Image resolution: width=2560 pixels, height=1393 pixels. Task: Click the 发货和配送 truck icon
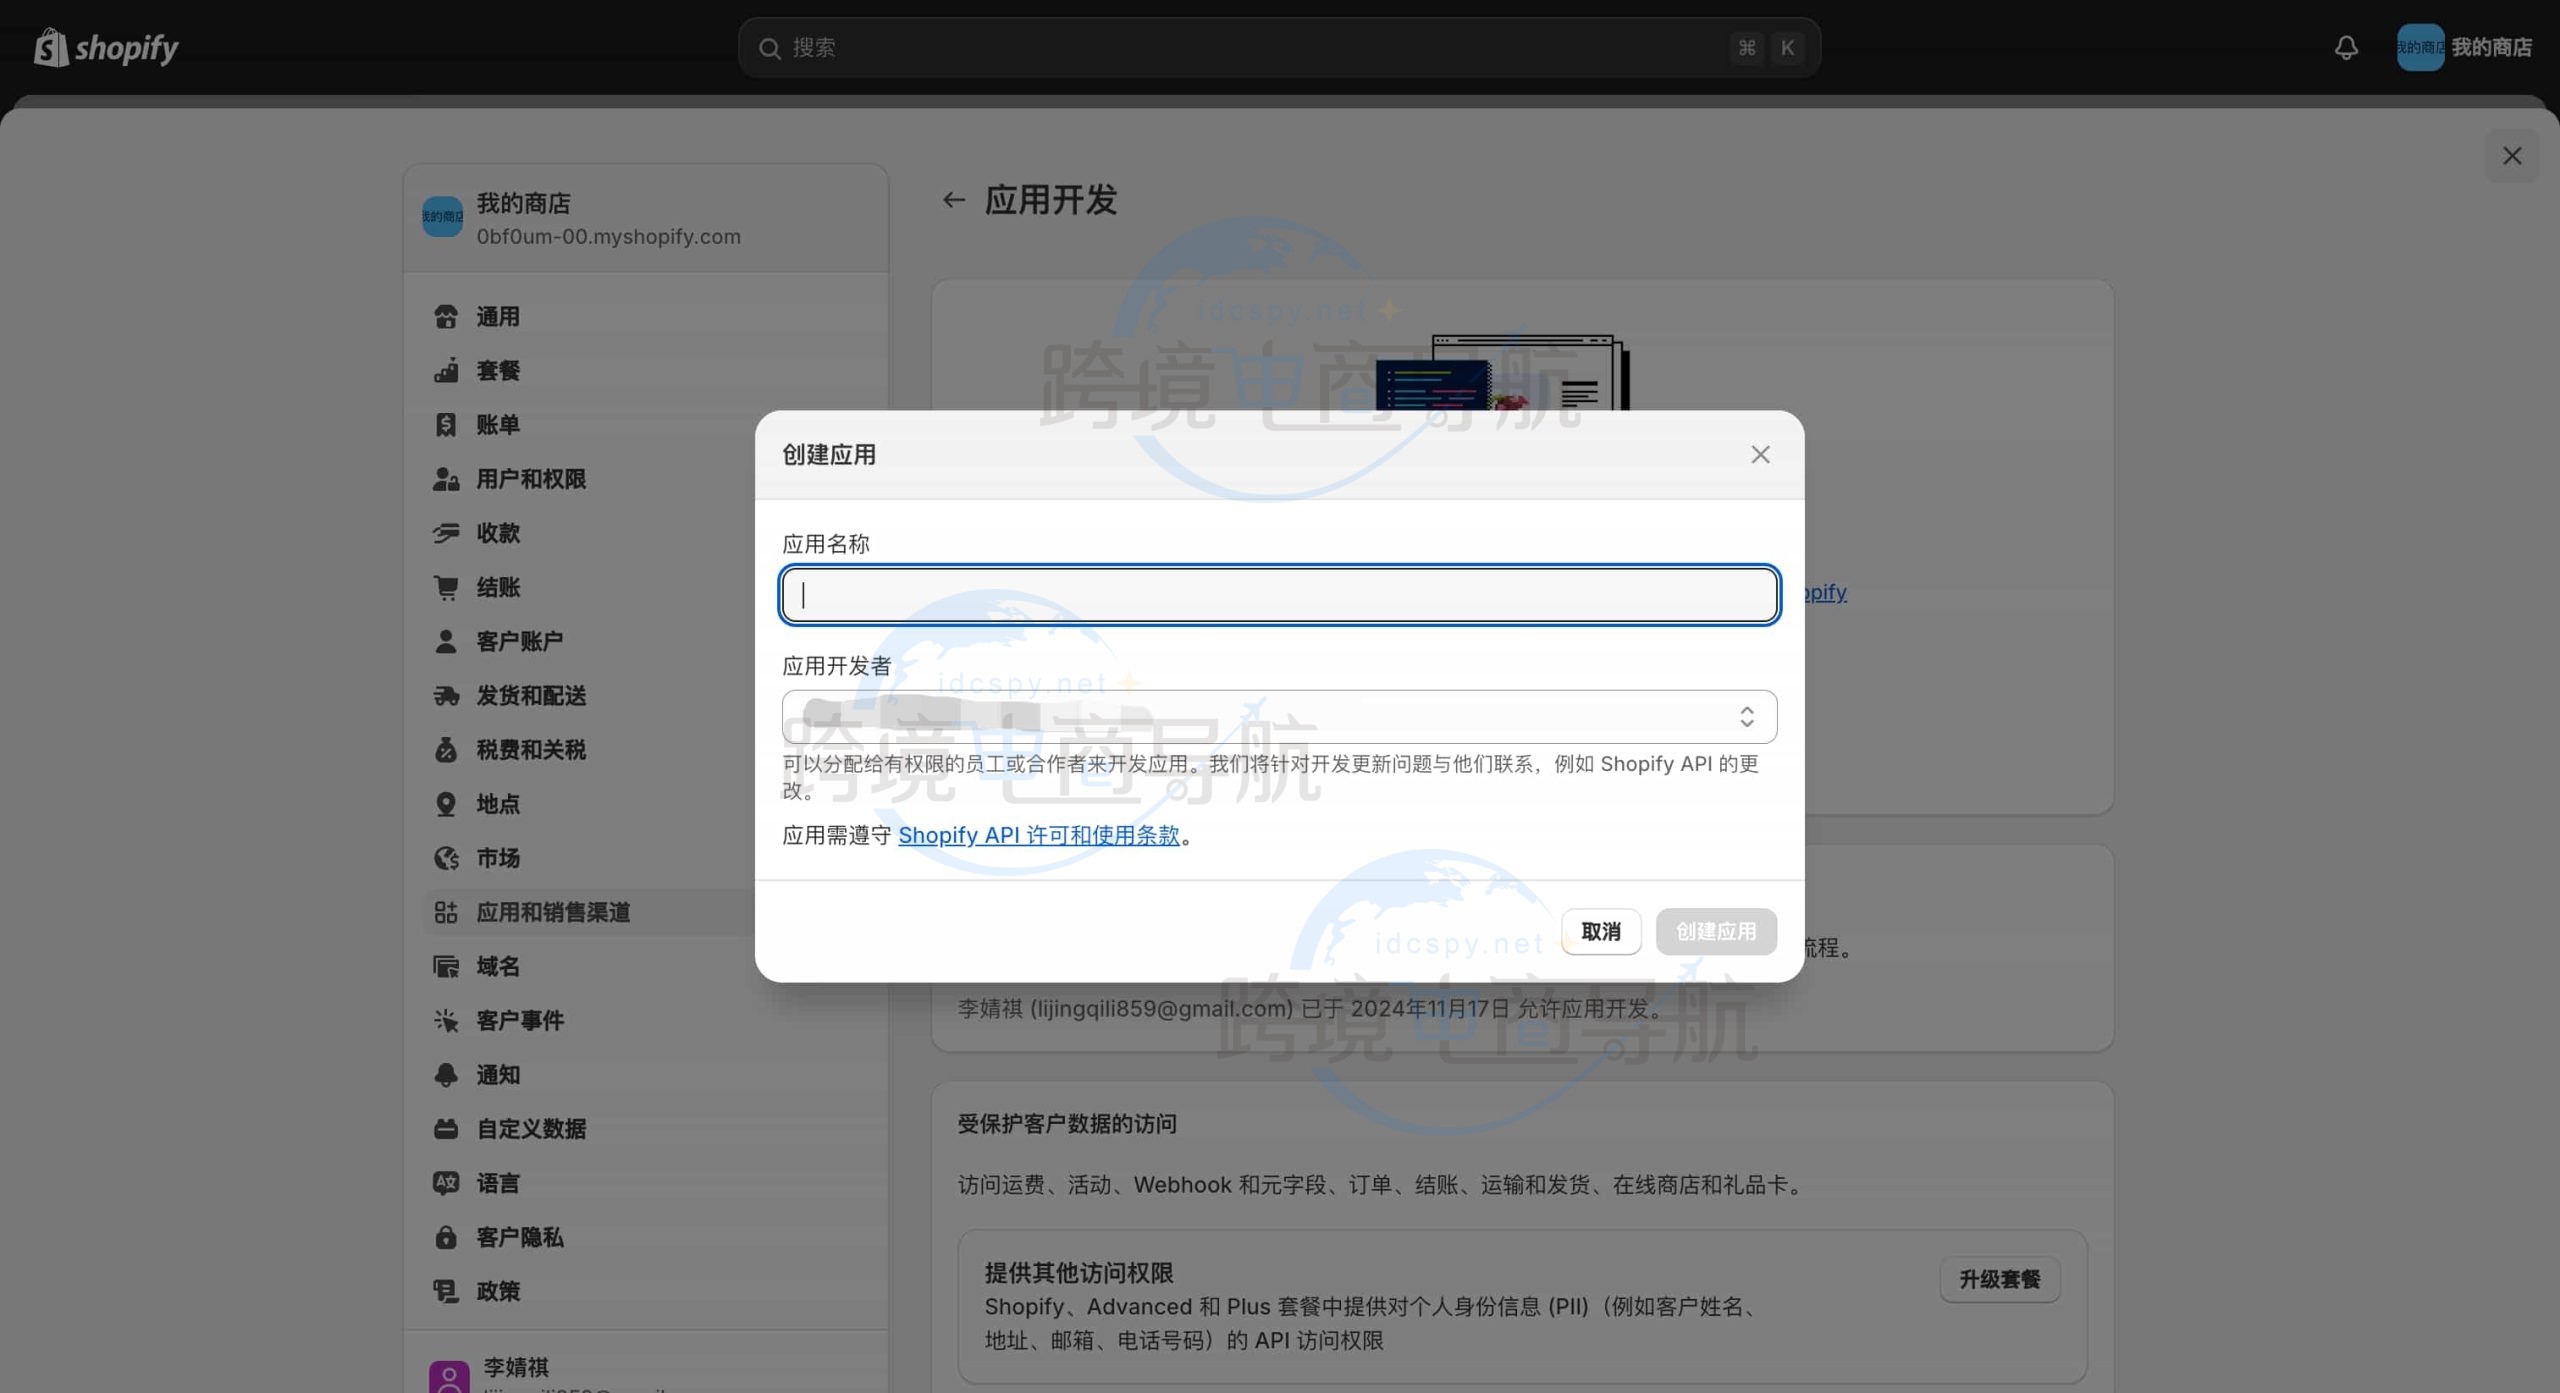pyautogui.click(x=446, y=696)
